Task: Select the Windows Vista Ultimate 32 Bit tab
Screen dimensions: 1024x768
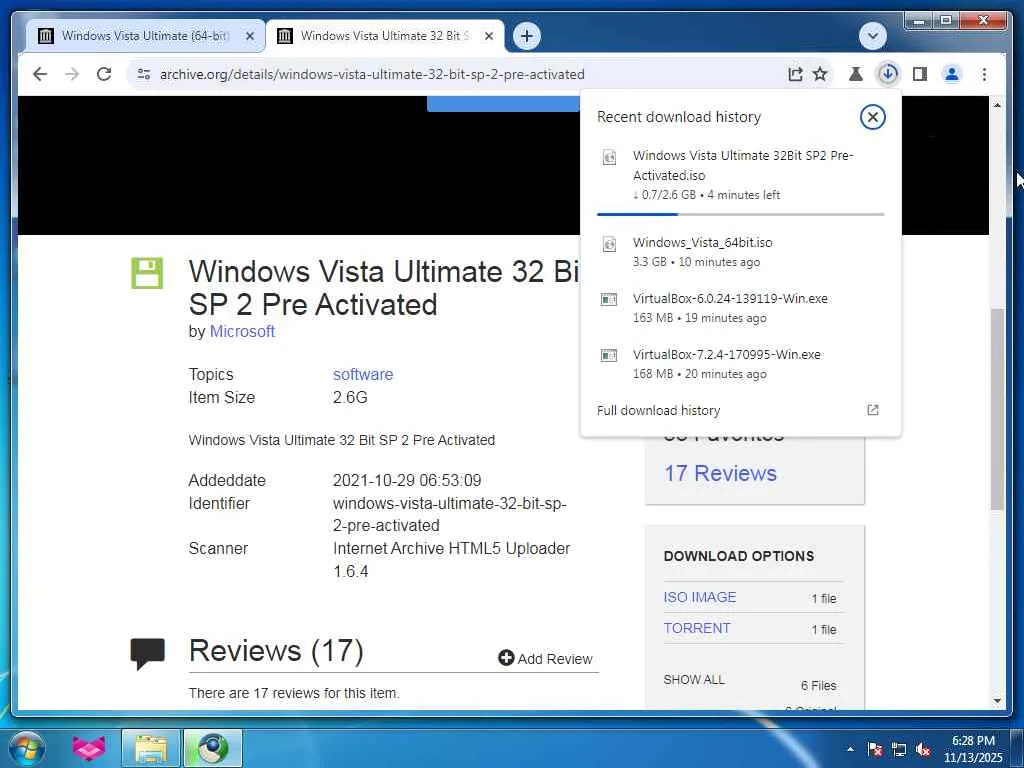Action: click(384, 36)
